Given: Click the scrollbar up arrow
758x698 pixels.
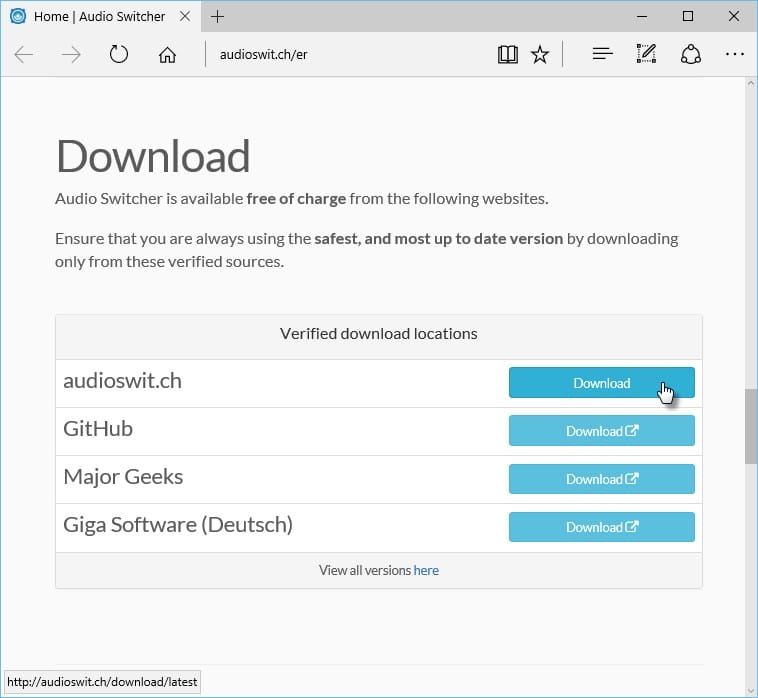Looking at the screenshot, I should (751, 83).
